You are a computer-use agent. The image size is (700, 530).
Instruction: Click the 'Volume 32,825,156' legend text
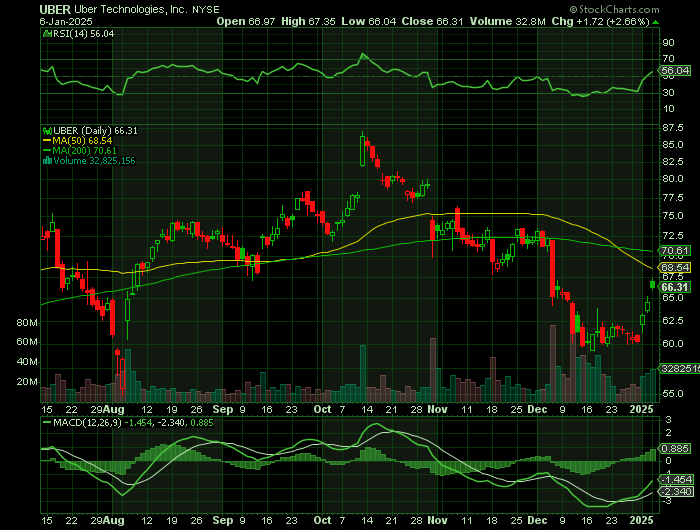click(x=94, y=161)
